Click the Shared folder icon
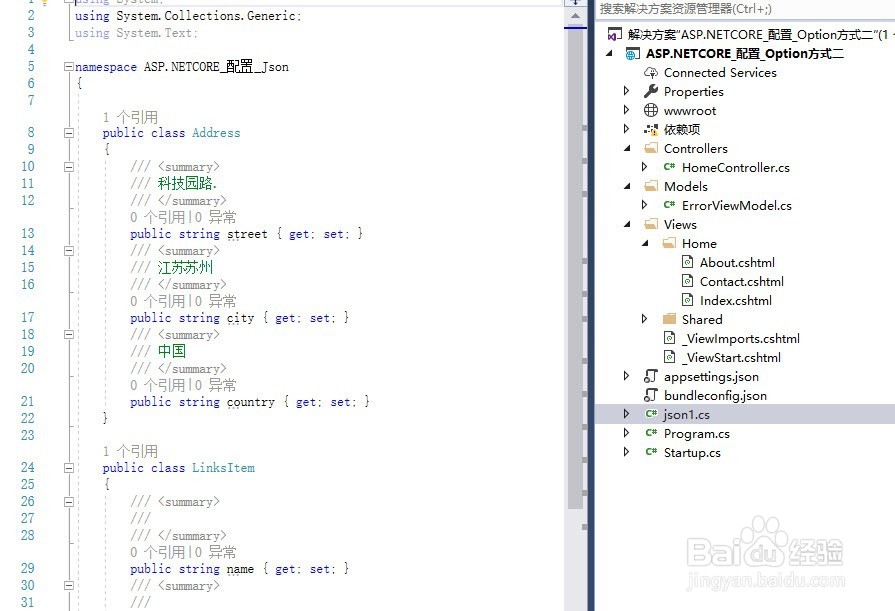 click(x=669, y=319)
